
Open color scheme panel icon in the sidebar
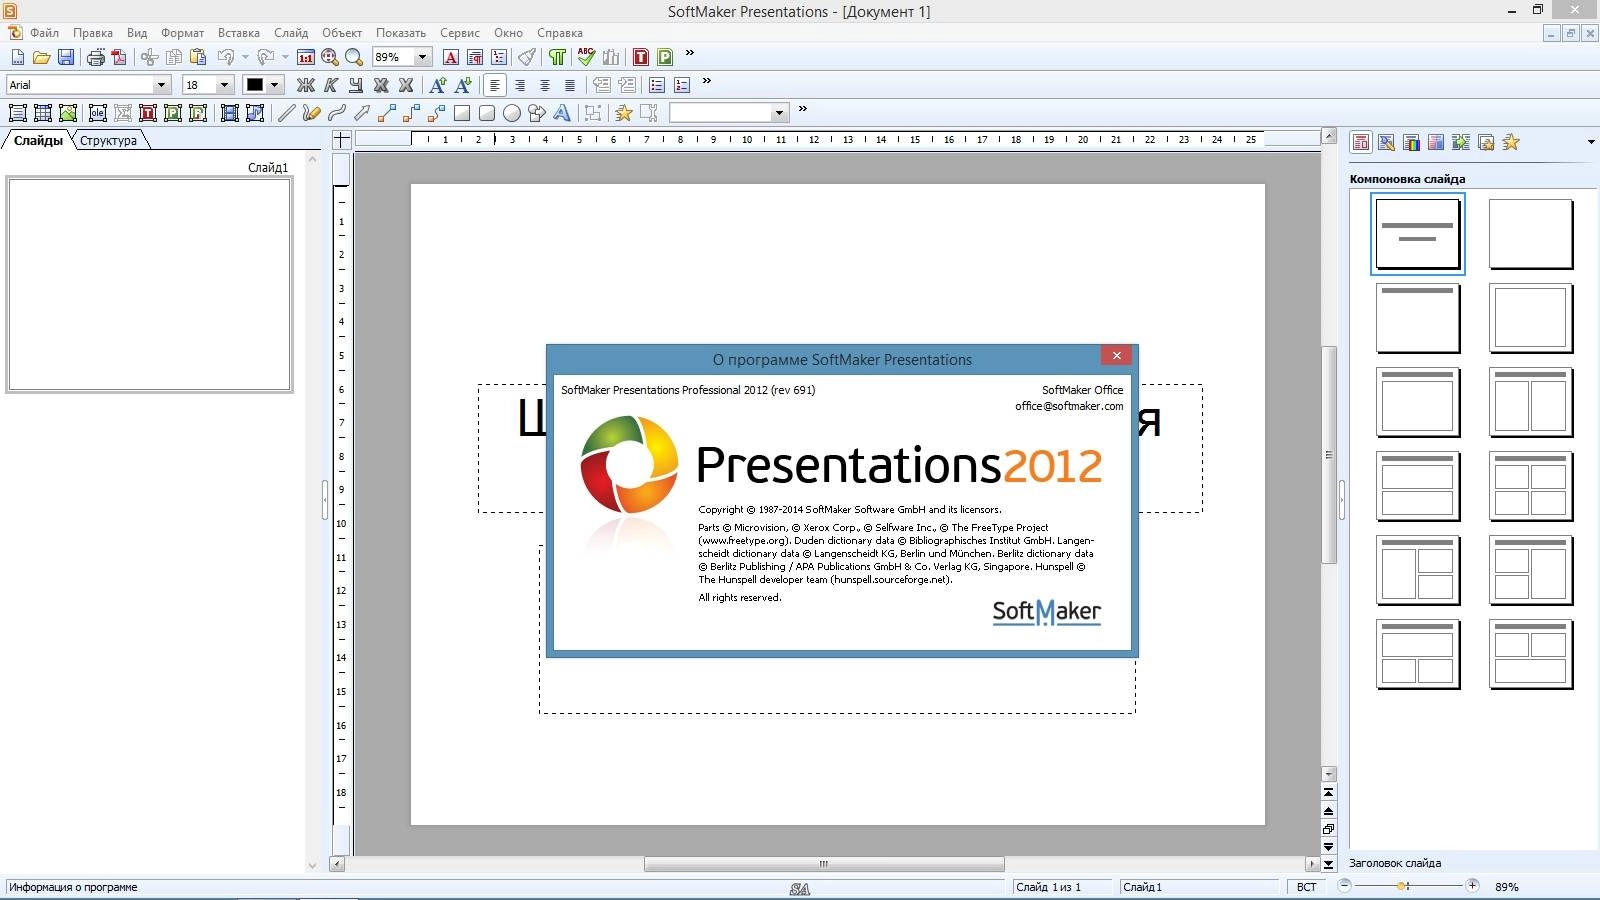1411,142
